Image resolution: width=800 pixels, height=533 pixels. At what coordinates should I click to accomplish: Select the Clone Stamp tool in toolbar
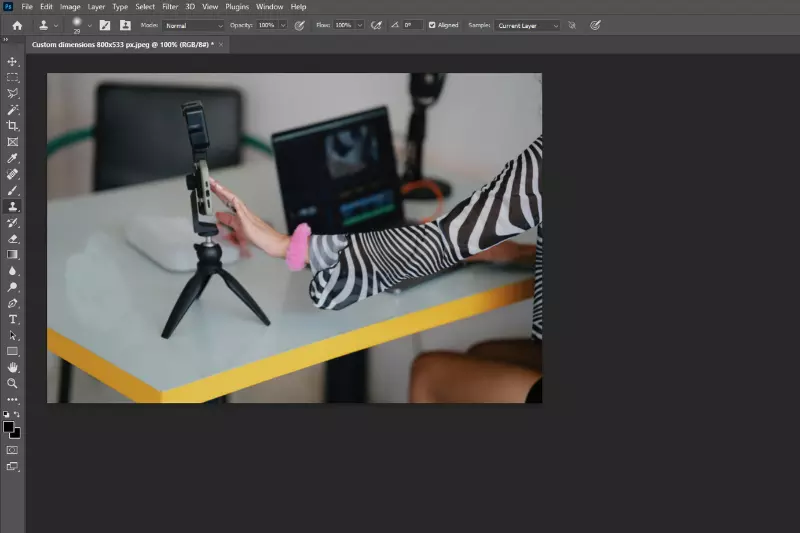12,207
